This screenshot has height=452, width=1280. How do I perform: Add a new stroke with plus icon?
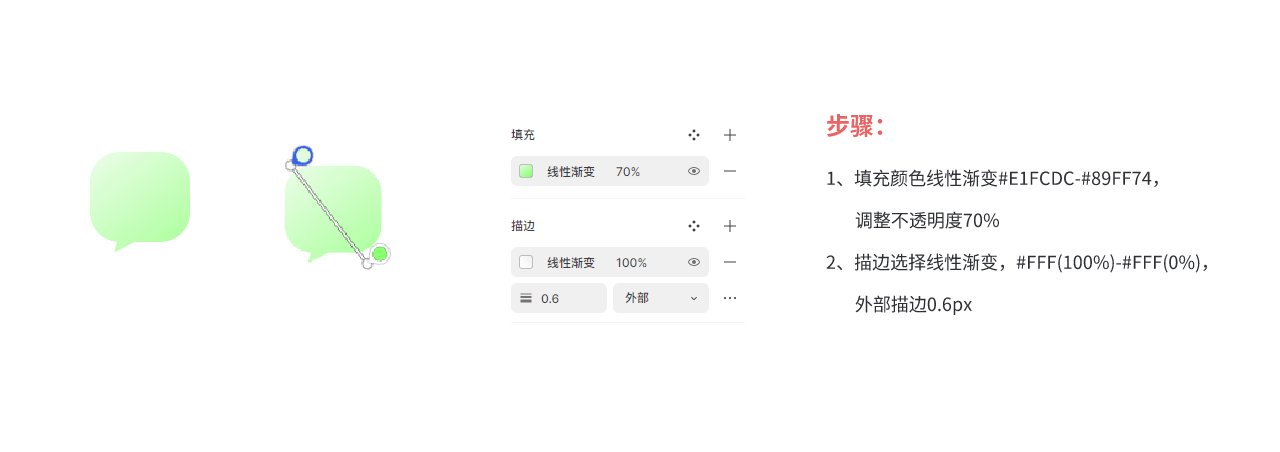click(730, 226)
